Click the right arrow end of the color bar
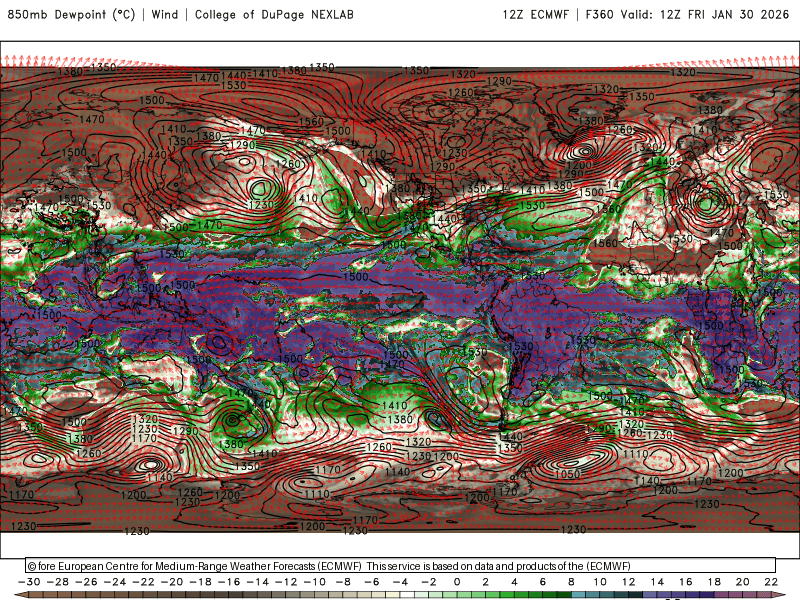Screen dimensions: 800x600 (779, 595)
